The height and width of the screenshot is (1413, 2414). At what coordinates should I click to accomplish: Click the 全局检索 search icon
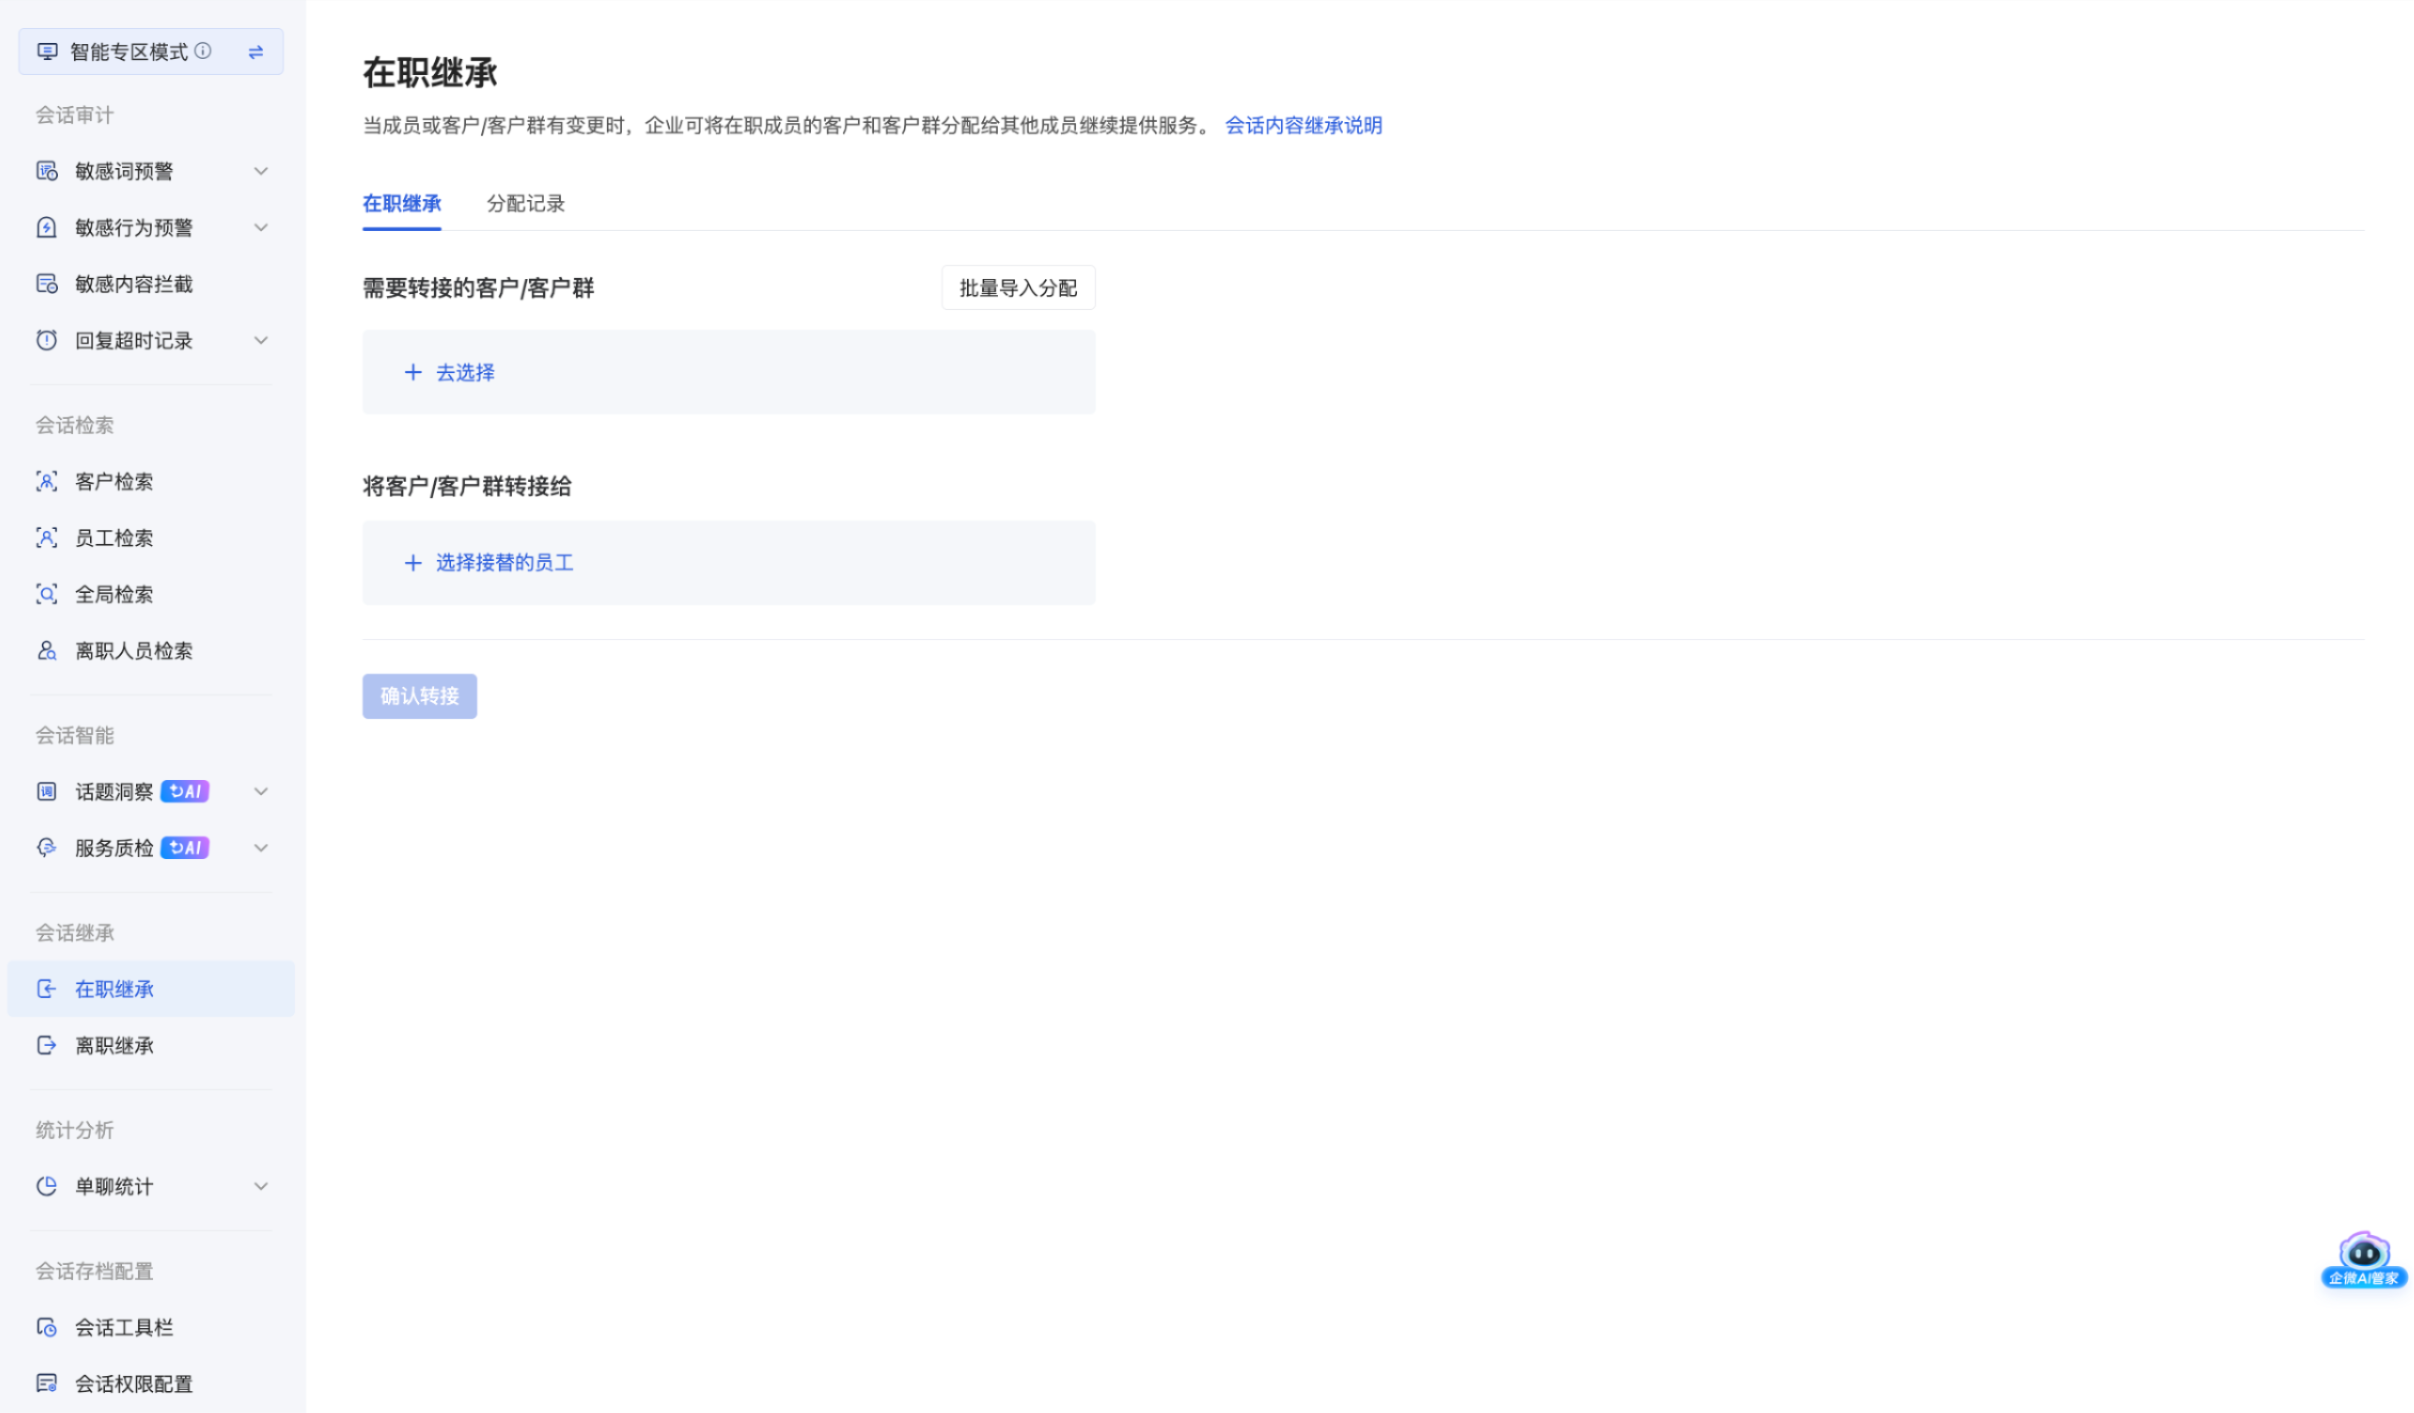(x=47, y=595)
